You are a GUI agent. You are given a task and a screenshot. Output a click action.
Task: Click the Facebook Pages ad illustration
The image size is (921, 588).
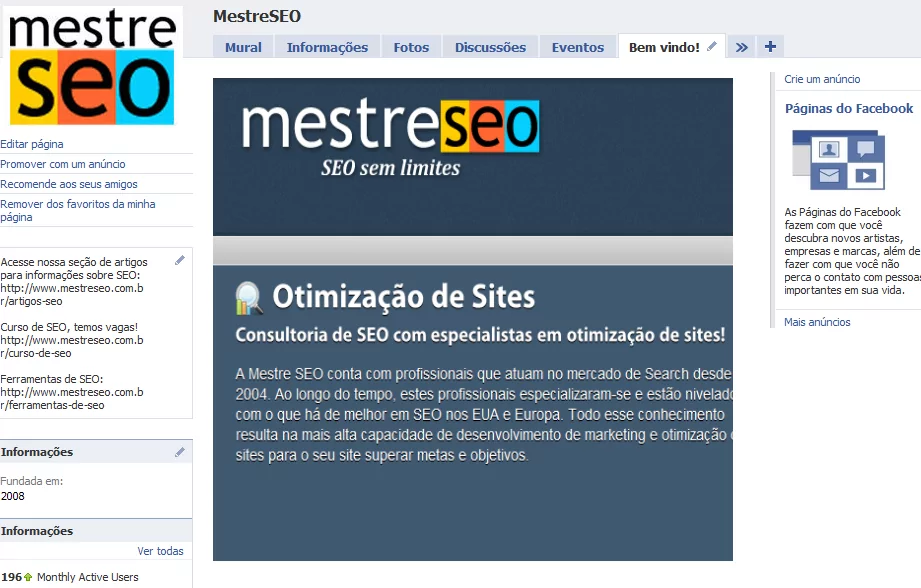(833, 159)
